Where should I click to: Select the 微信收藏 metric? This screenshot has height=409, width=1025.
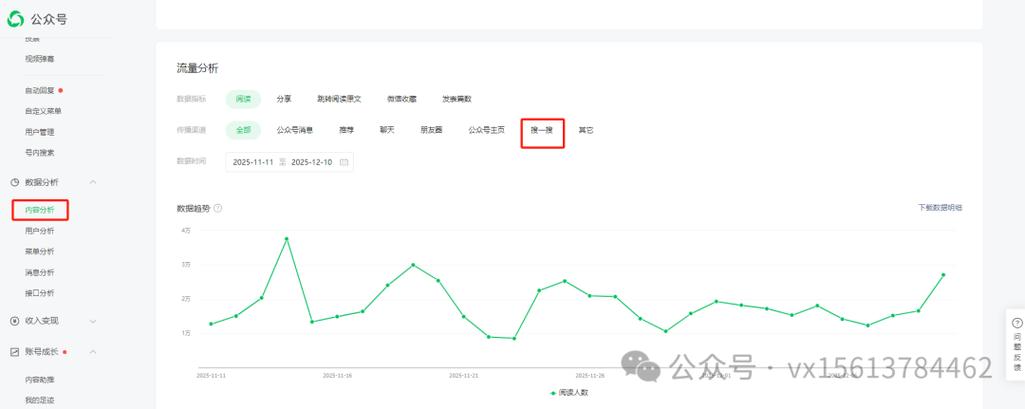(401, 99)
